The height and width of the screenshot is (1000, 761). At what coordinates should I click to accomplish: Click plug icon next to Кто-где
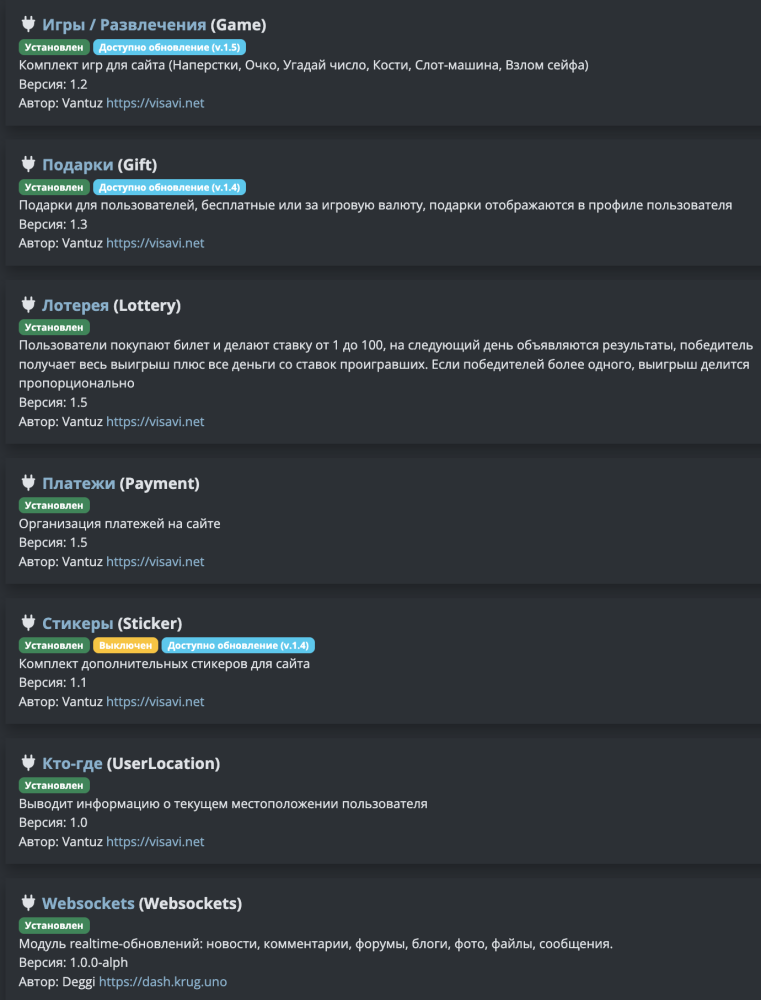[28, 763]
